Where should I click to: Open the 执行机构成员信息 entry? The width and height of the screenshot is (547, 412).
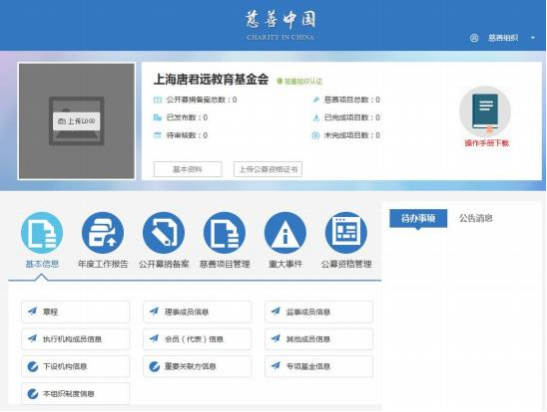point(76,339)
